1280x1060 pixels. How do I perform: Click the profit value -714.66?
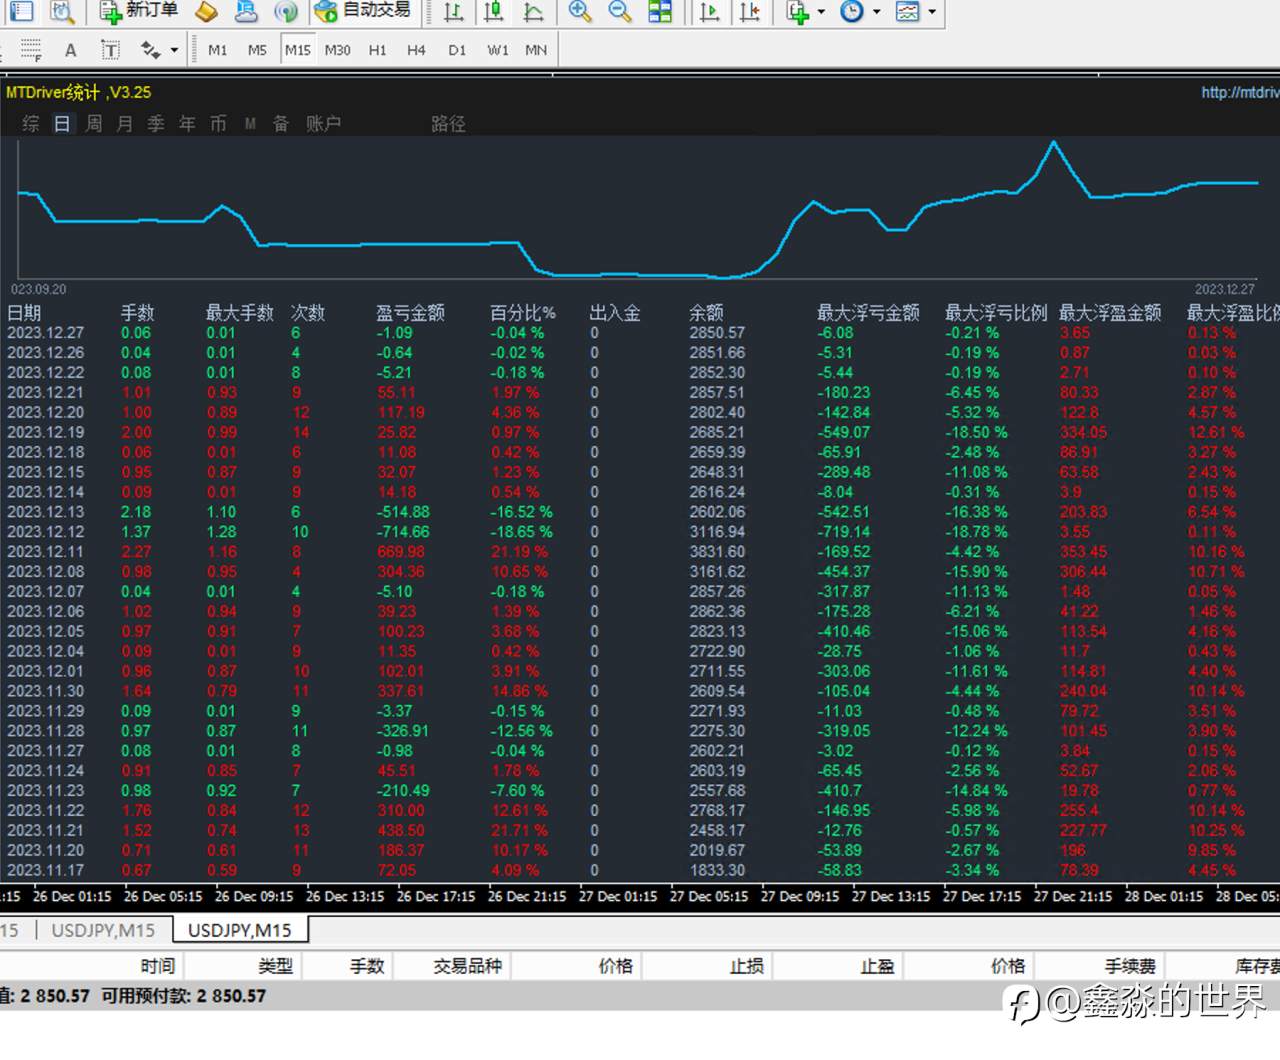403,532
